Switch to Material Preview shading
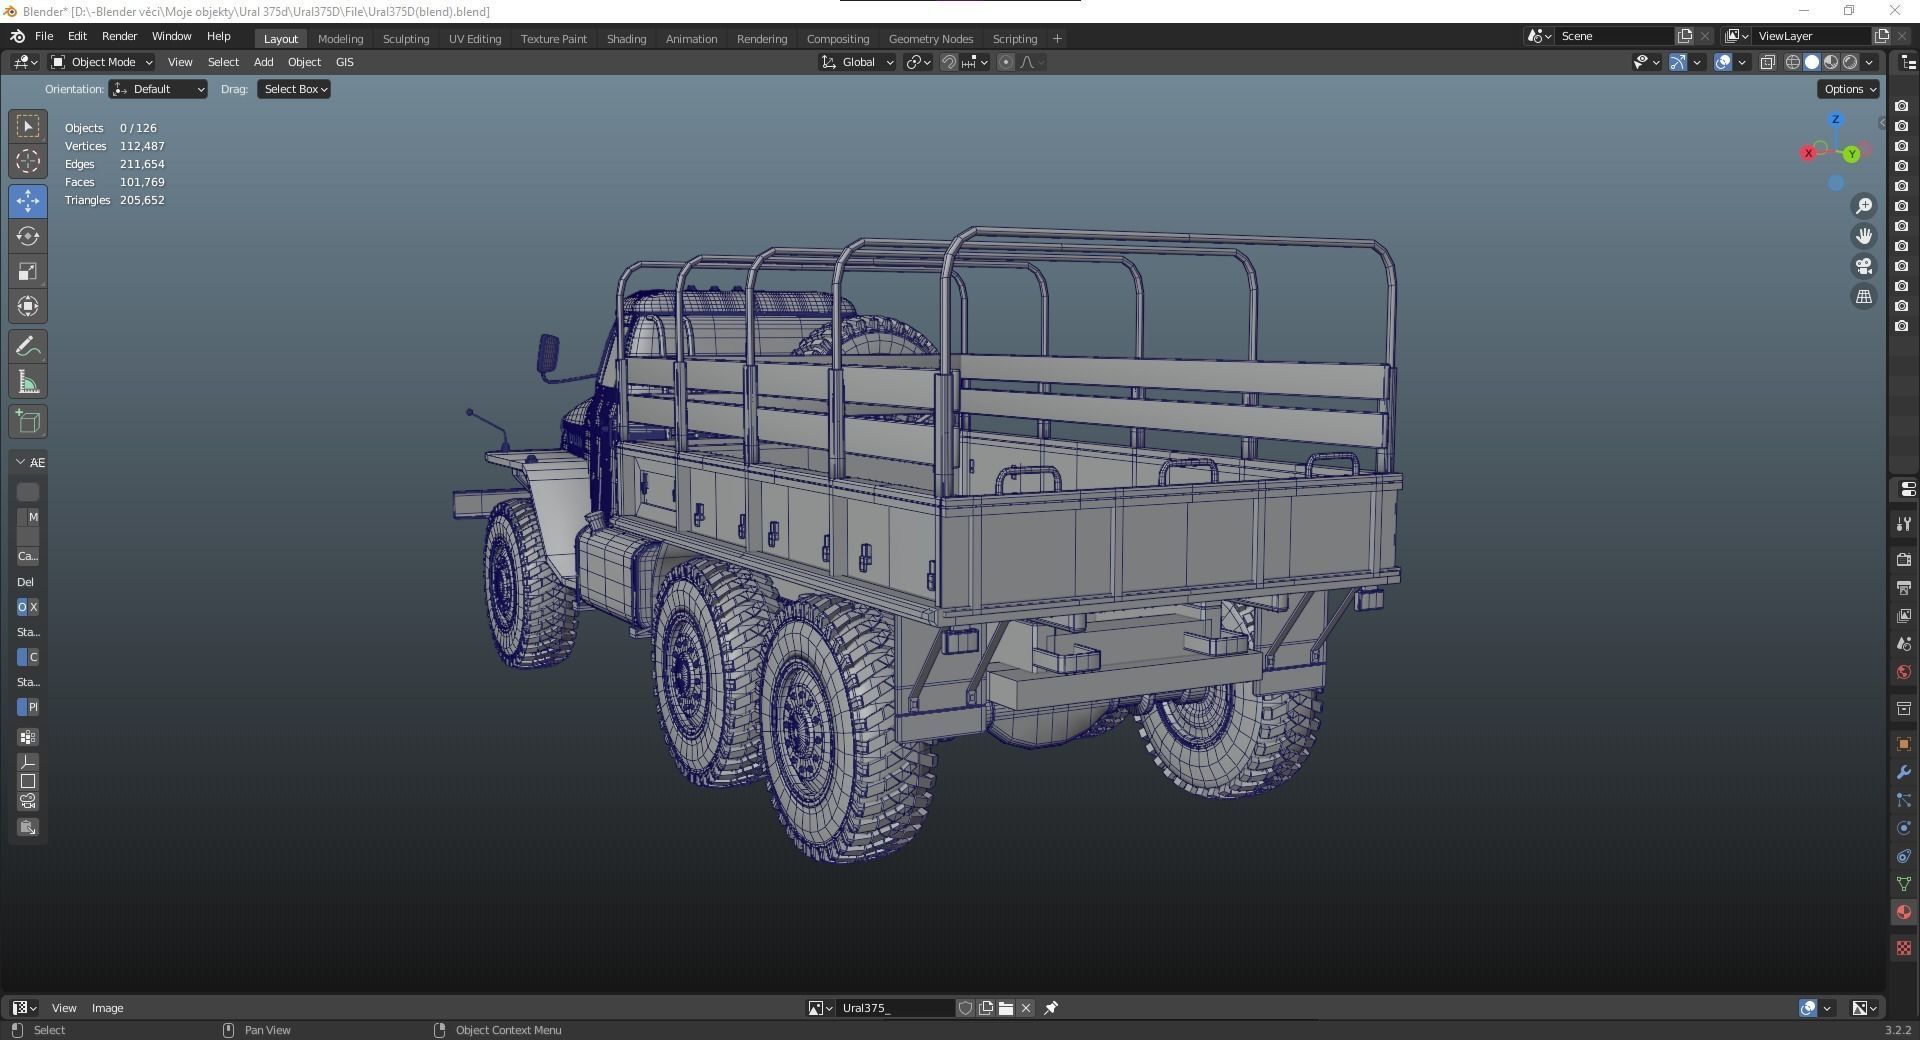 click(x=1831, y=62)
